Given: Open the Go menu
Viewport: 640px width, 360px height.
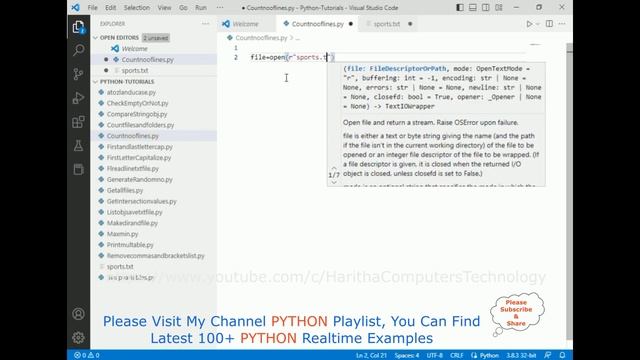Looking at the screenshot, I should [x=183, y=7].
